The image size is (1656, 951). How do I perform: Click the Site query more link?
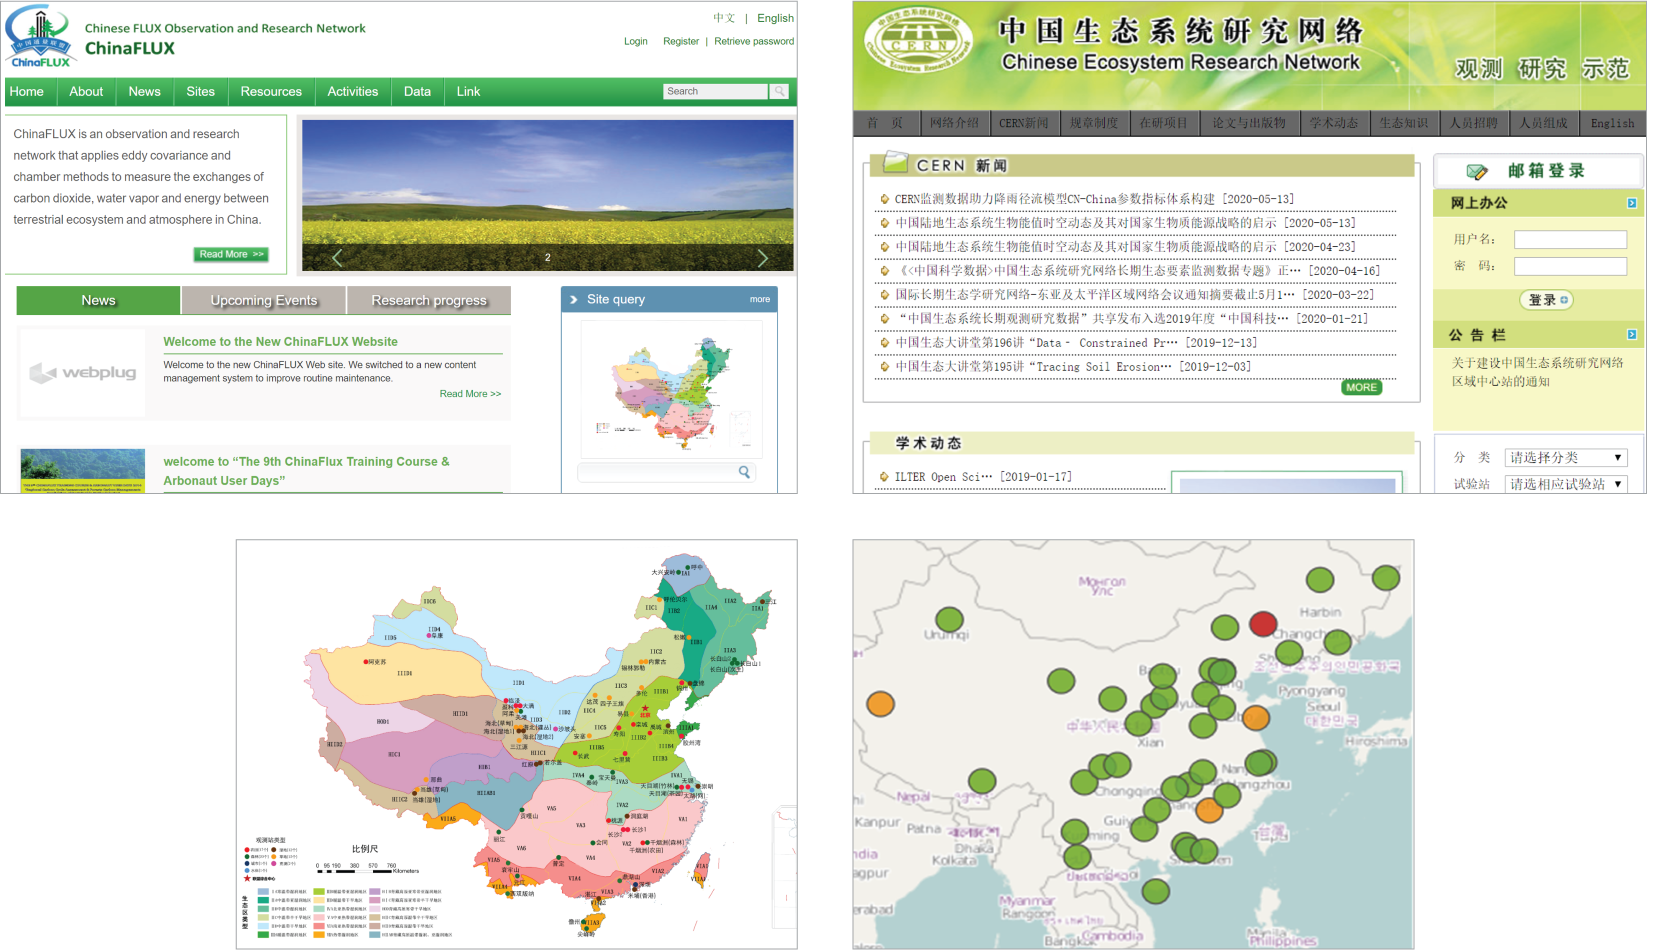[760, 299]
